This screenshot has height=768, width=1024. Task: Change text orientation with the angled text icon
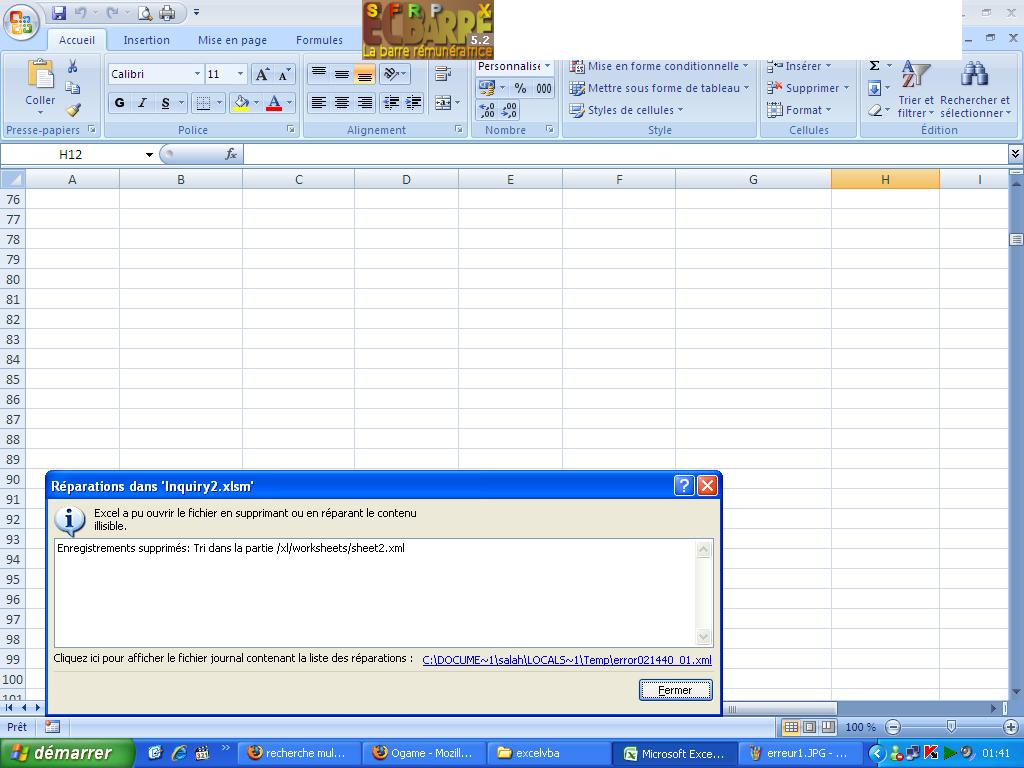click(x=391, y=74)
